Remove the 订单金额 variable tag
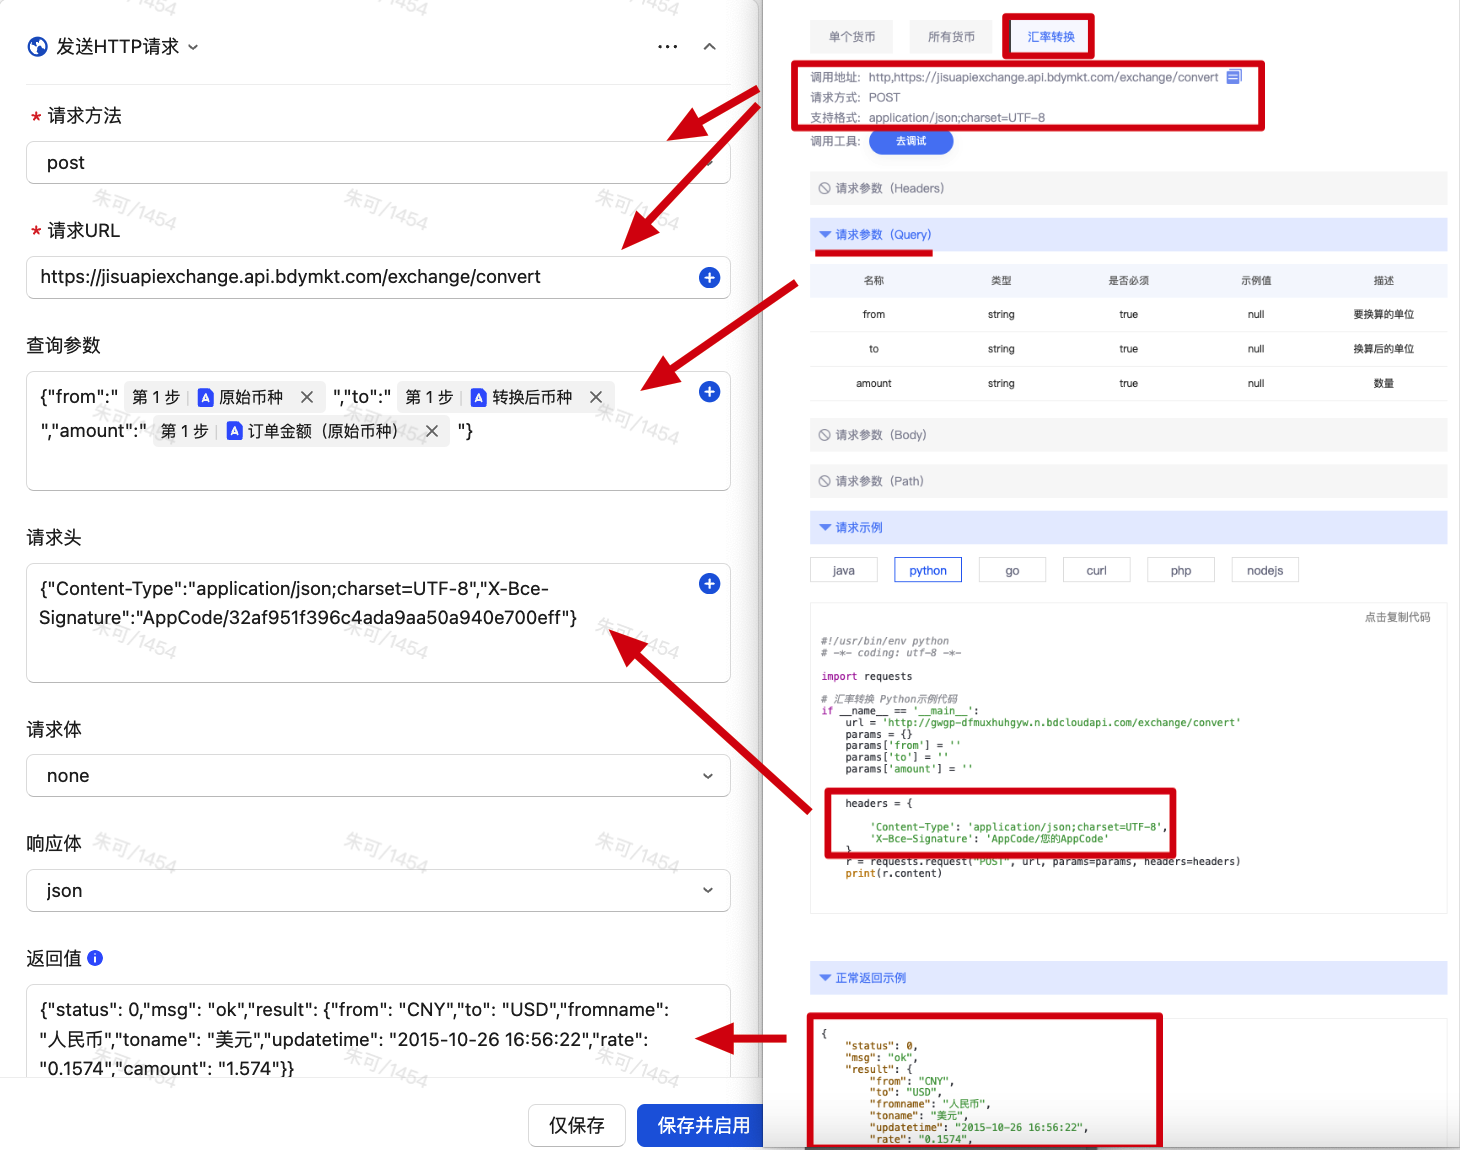This screenshot has height=1150, width=1460. [432, 431]
